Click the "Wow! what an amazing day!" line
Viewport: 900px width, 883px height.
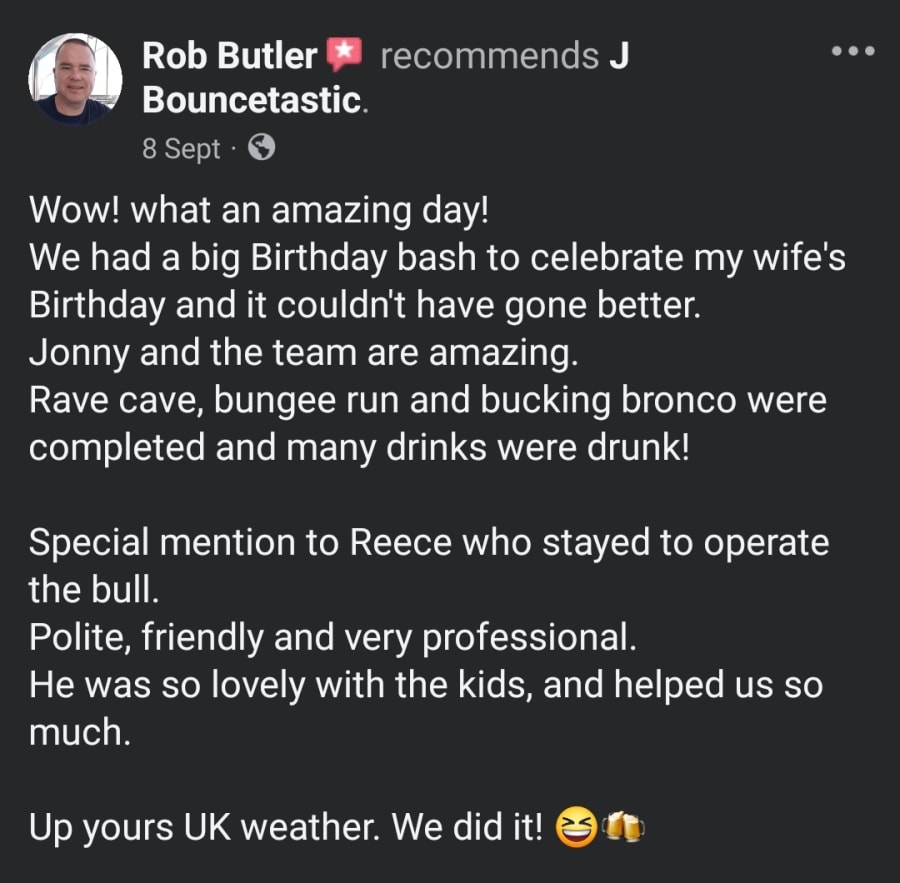point(260,210)
